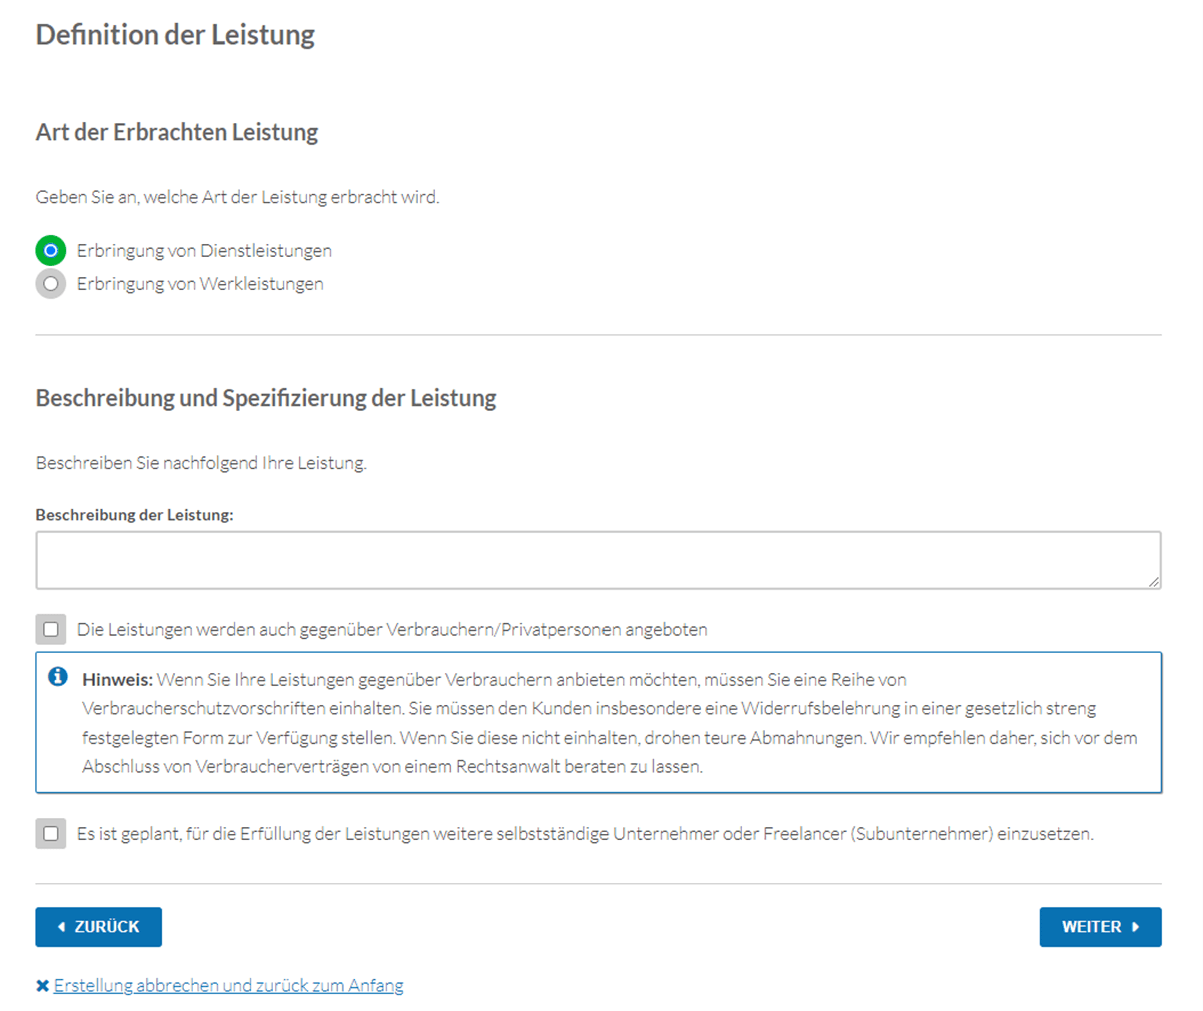Click the bold field label Beschreibung der Leistung:
Image resolution: width=1203 pixels, height=1011 pixels.
[135, 515]
